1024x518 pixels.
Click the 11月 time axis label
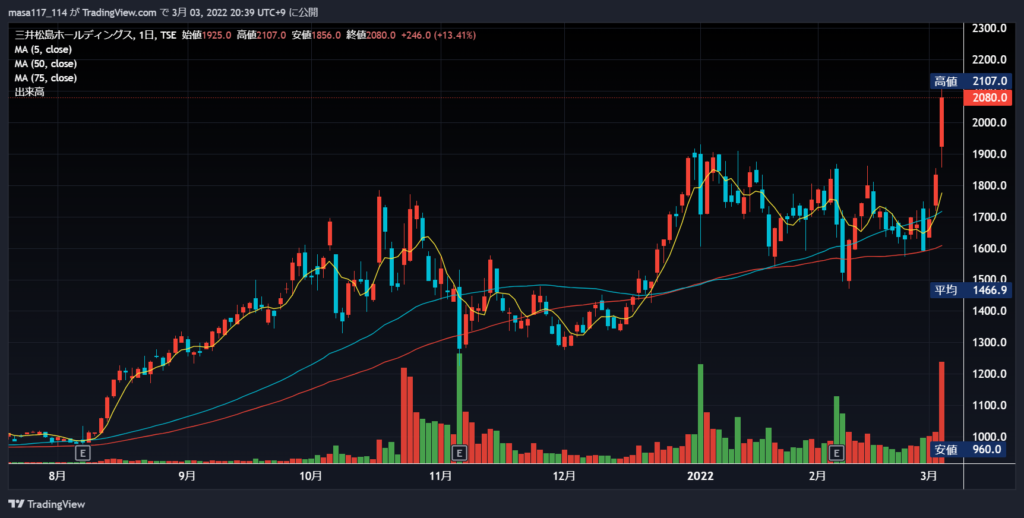[440, 476]
